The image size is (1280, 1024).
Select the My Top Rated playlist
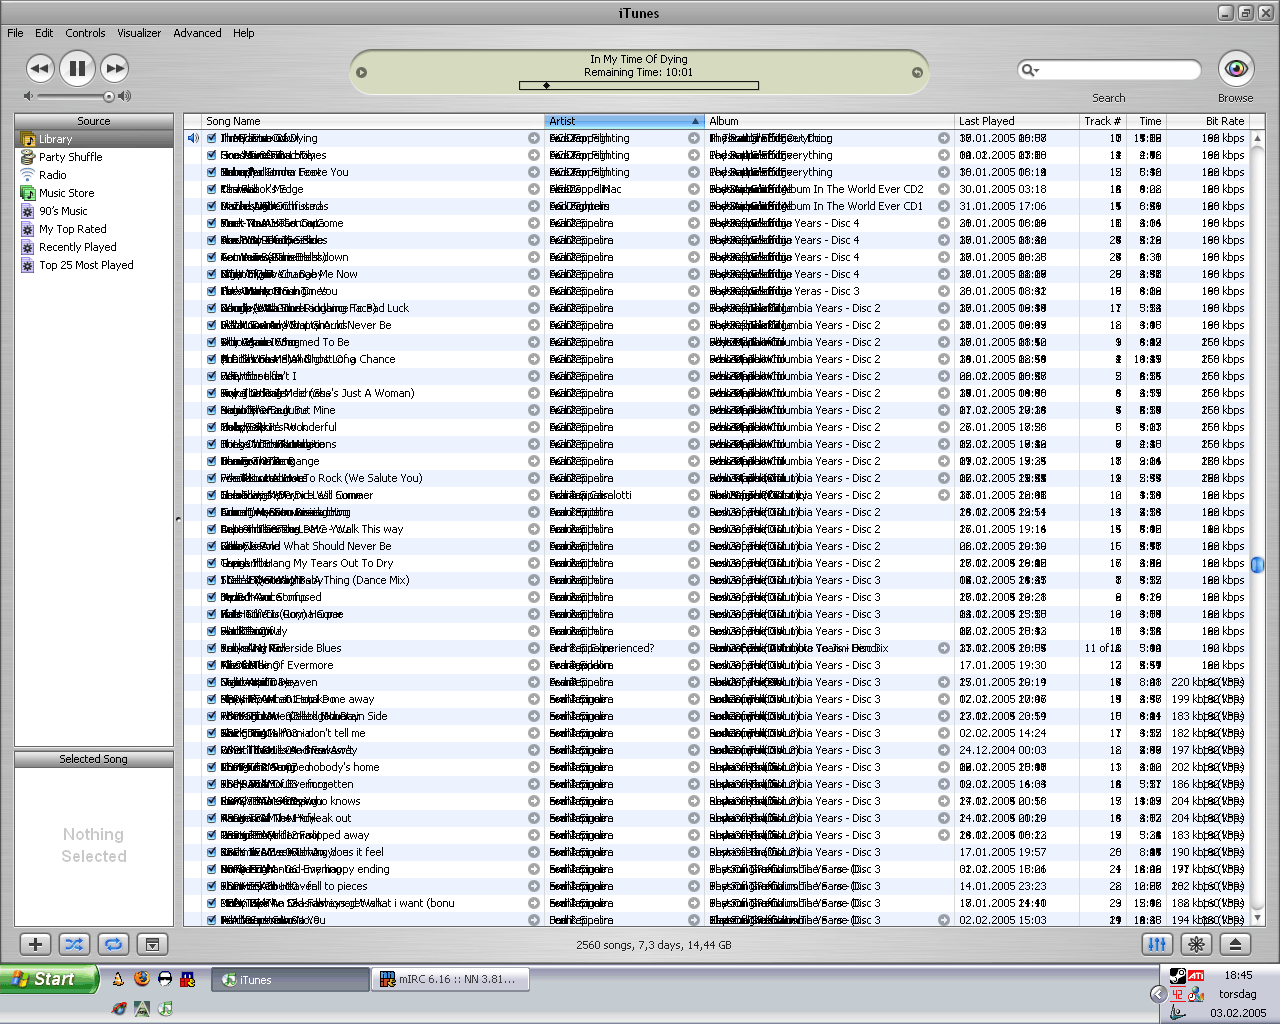click(94, 229)
